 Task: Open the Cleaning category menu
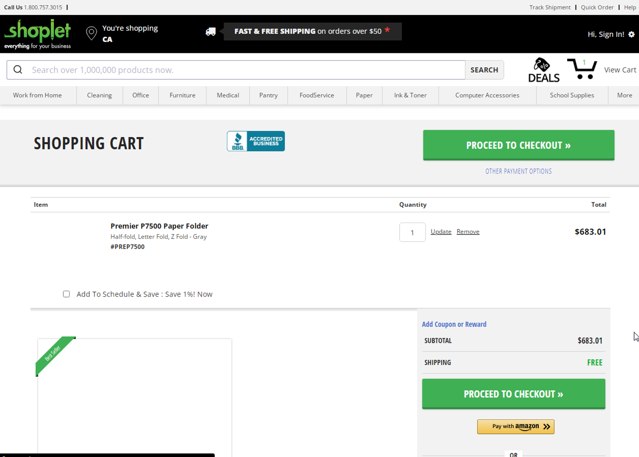(99, 95)
